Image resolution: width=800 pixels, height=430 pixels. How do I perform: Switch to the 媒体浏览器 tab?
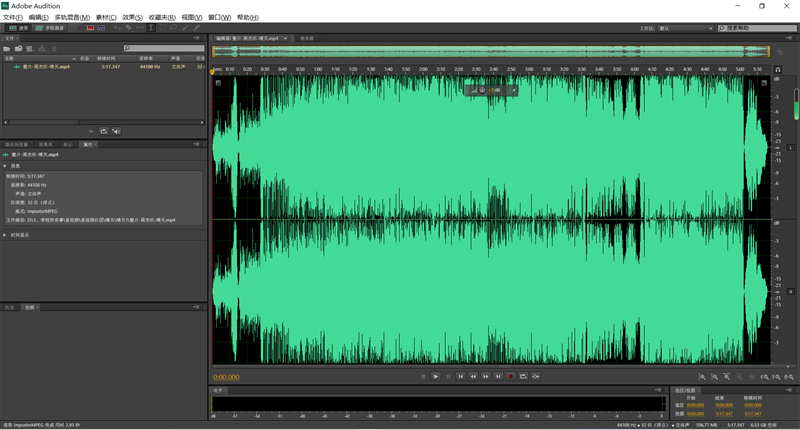16,144
